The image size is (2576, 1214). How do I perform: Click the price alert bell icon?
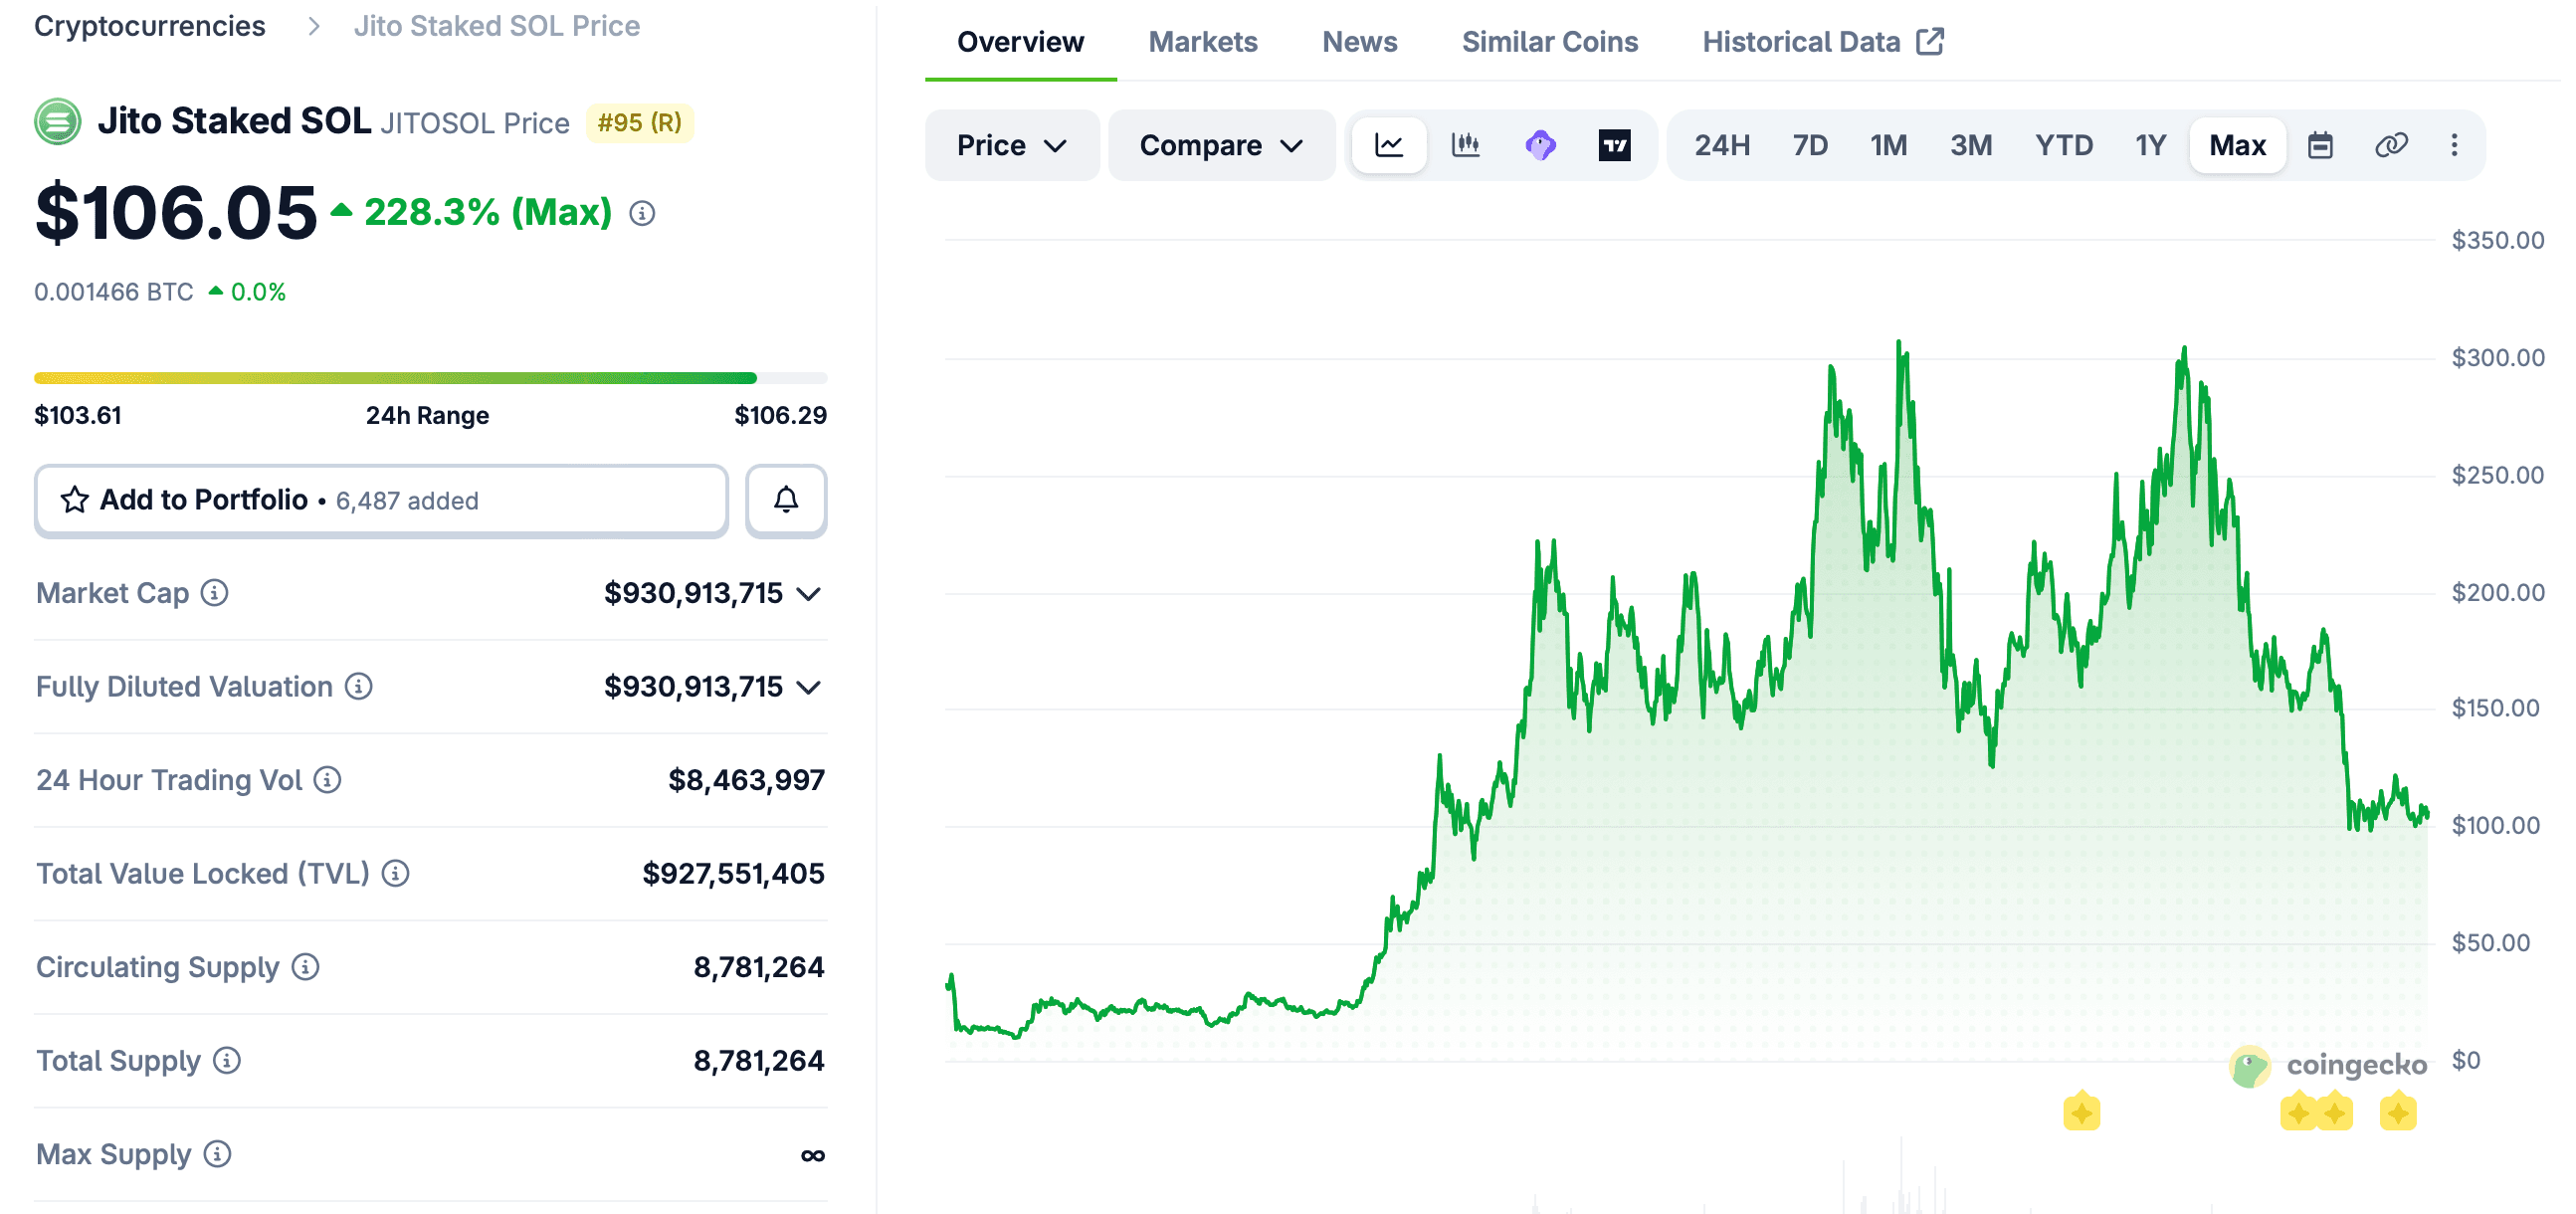point(786,499)
